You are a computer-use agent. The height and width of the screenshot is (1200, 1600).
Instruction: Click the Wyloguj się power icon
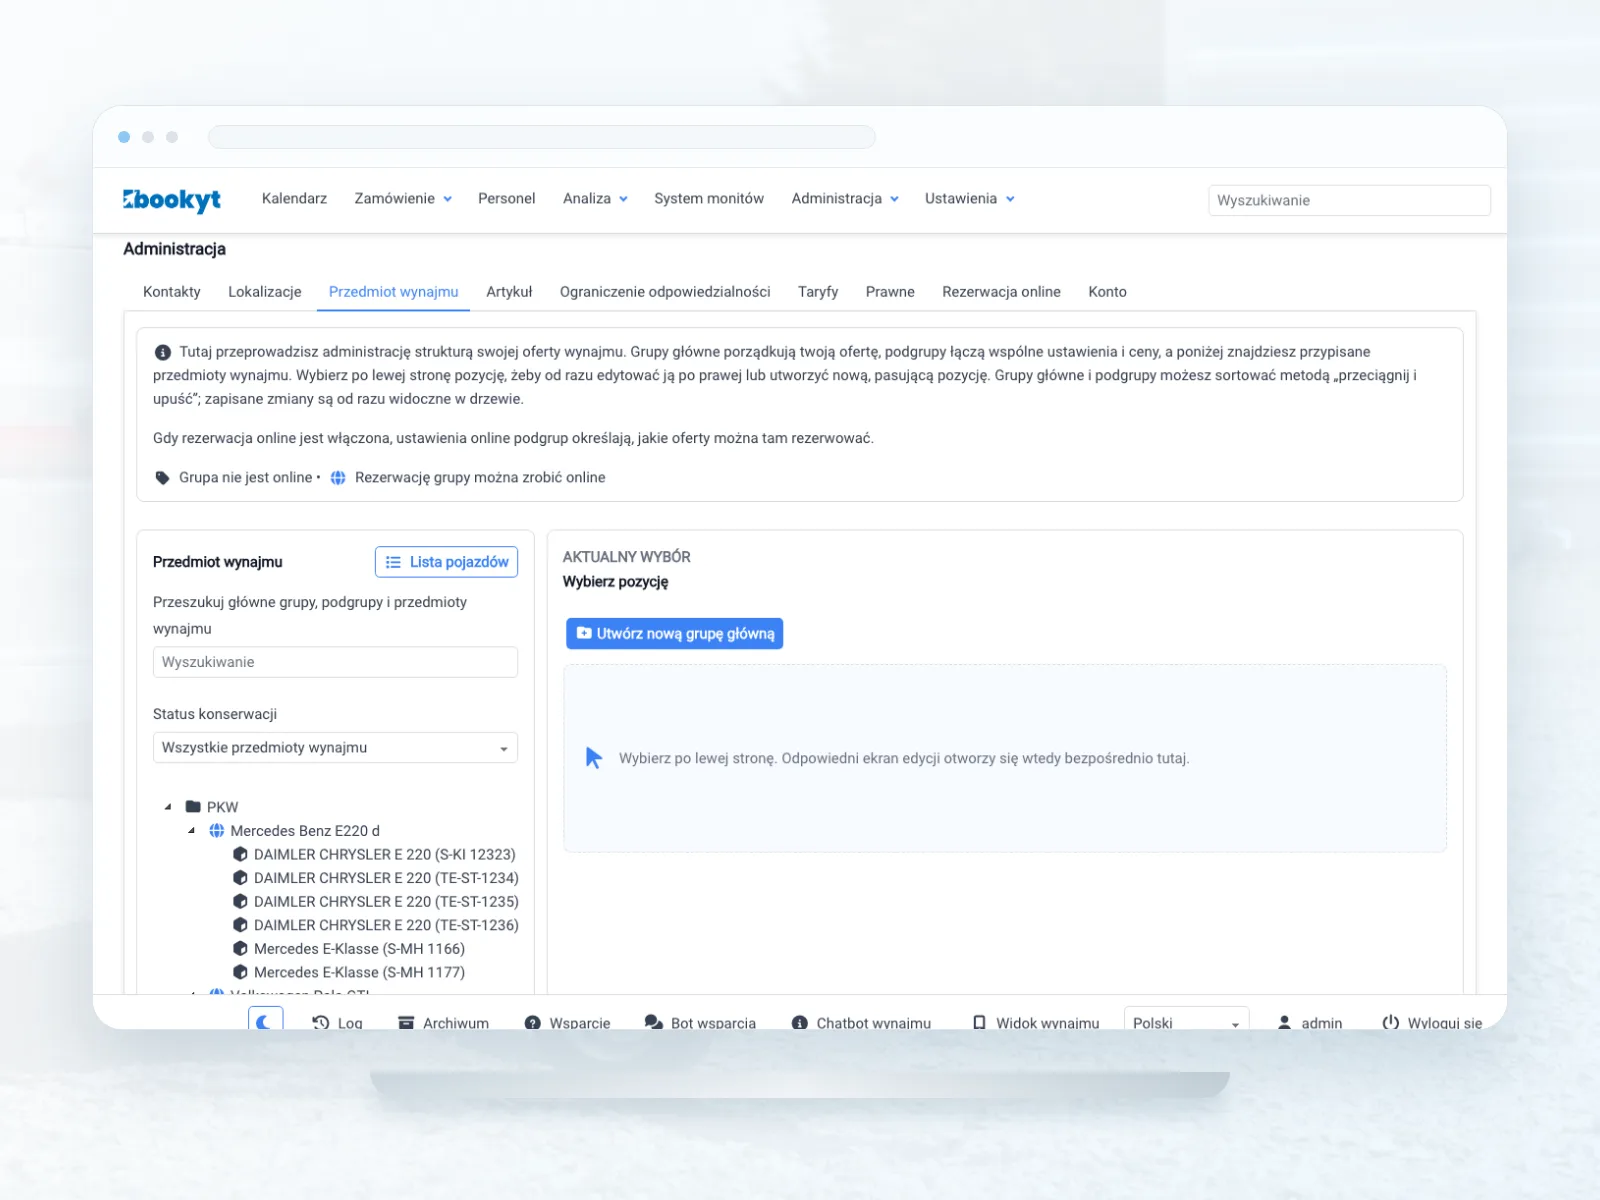(1390, 1022)
